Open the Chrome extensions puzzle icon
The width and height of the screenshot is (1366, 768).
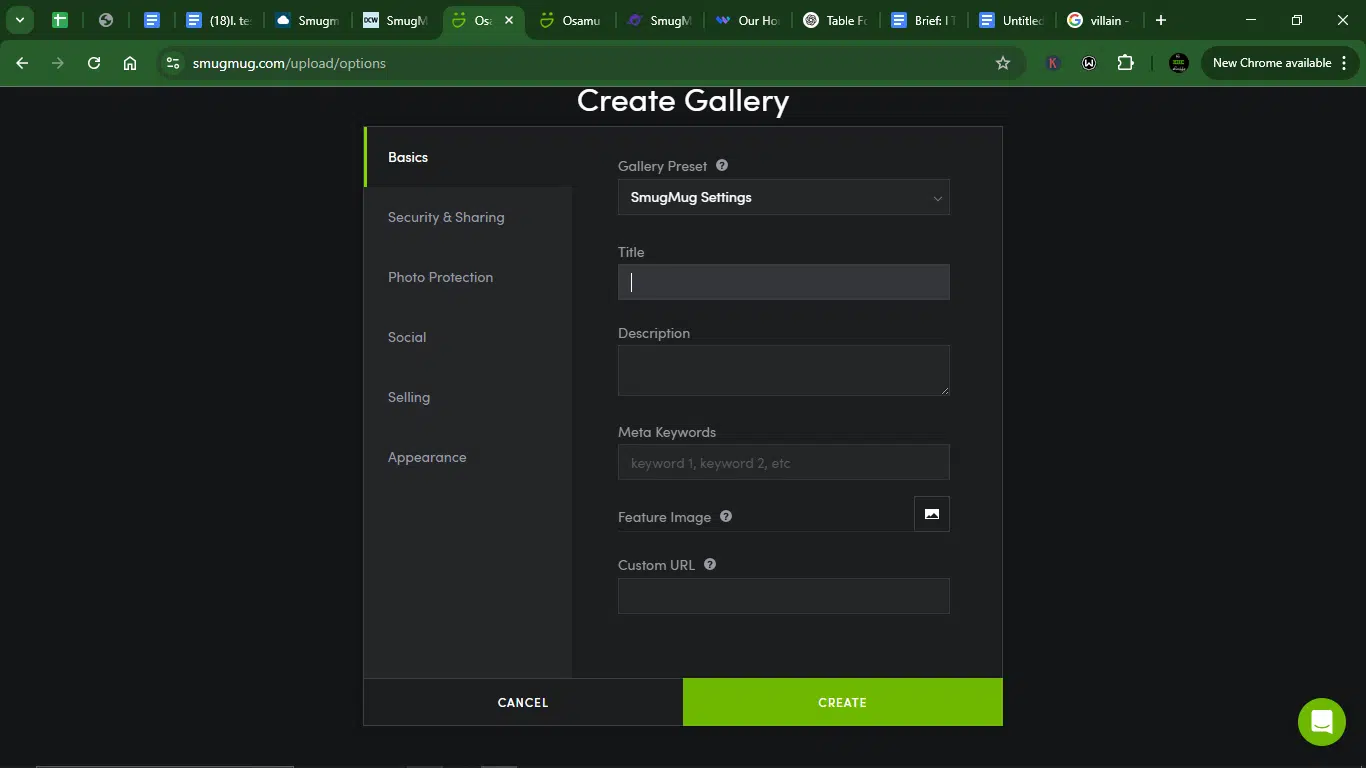pos(1125,63)
